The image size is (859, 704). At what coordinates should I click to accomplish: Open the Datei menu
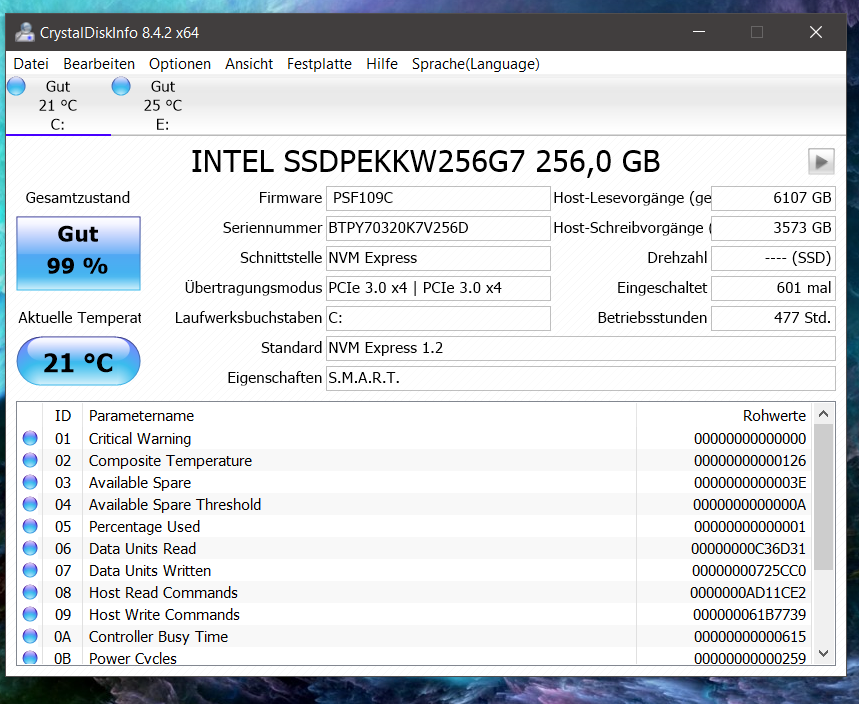31,64
